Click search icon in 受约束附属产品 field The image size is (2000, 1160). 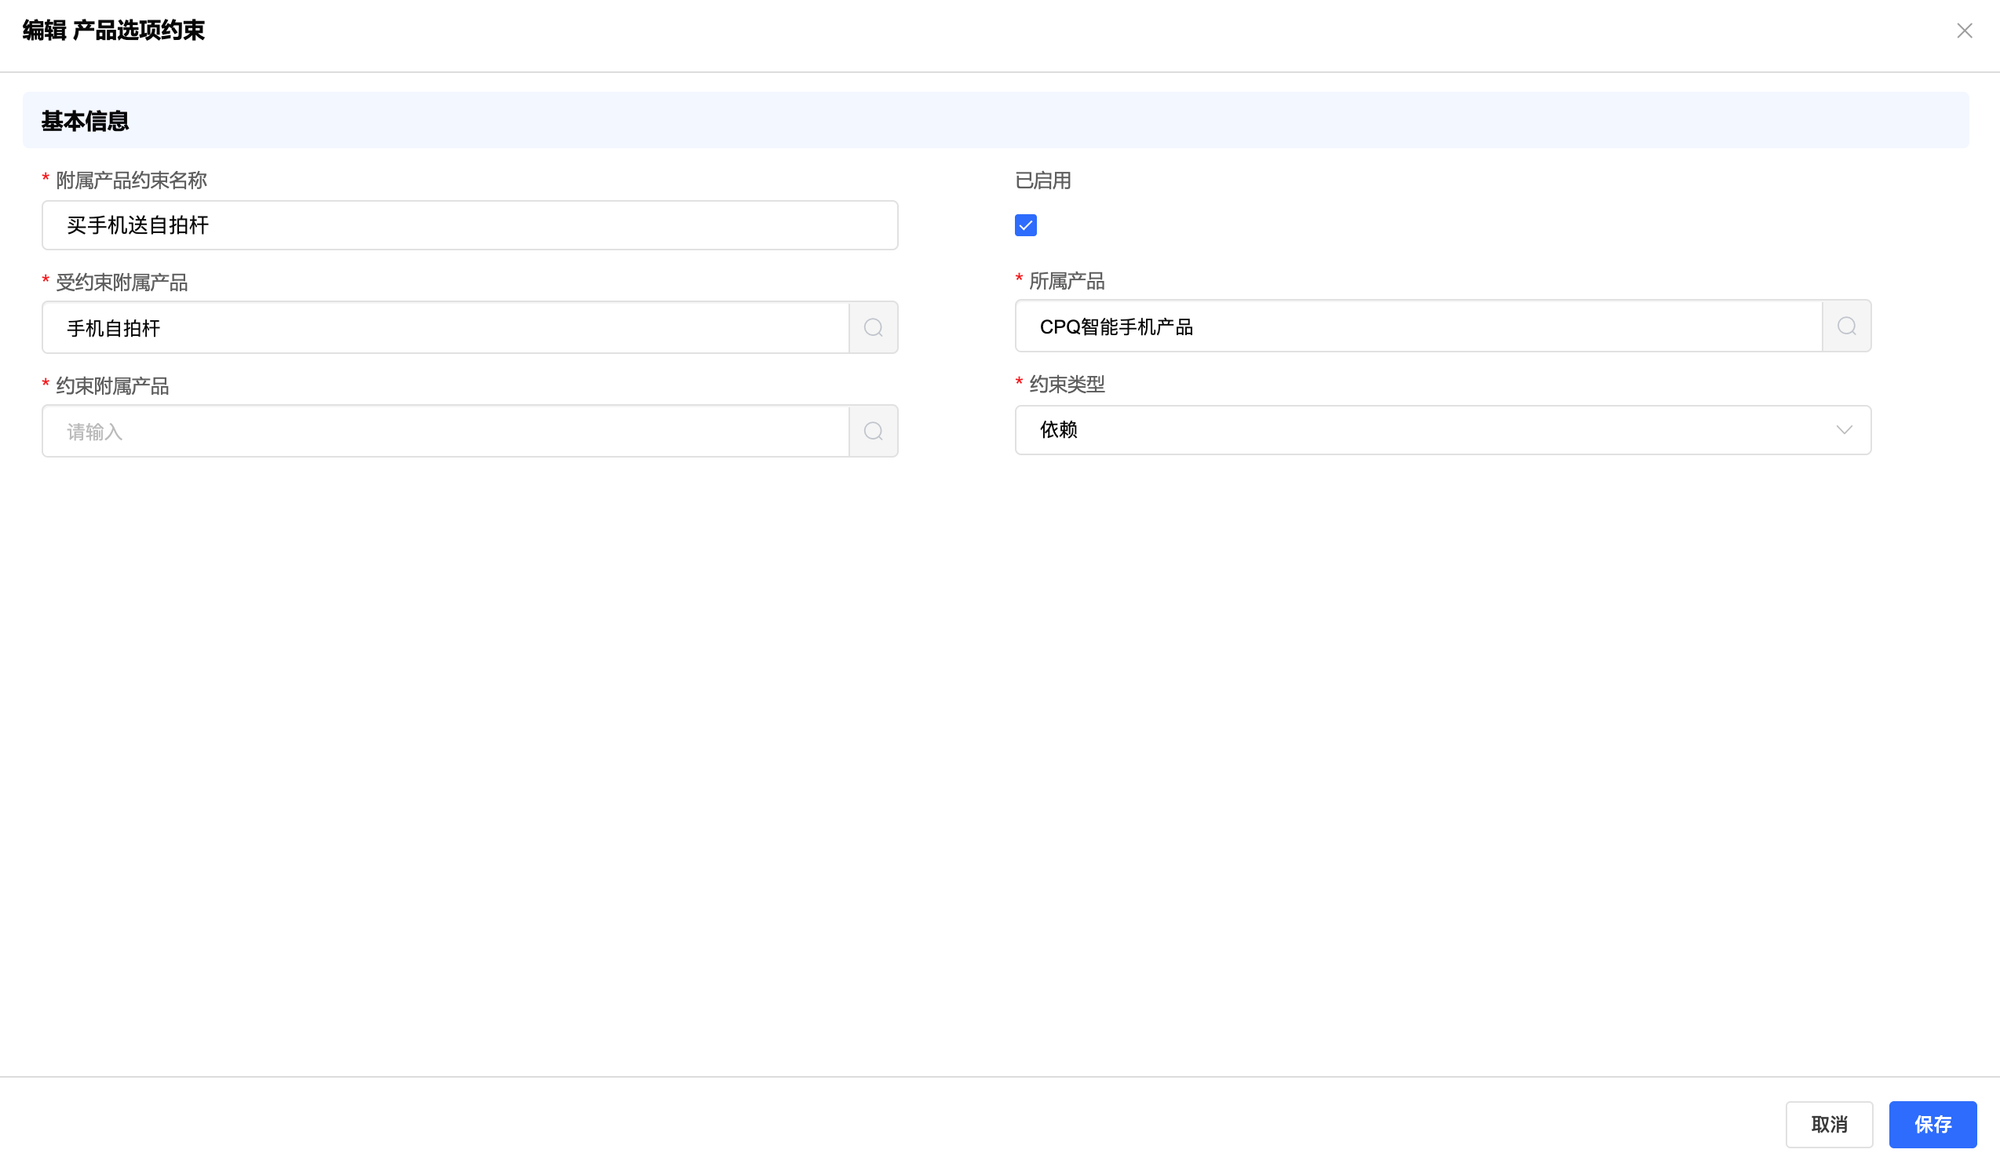(x=873, y=328)
